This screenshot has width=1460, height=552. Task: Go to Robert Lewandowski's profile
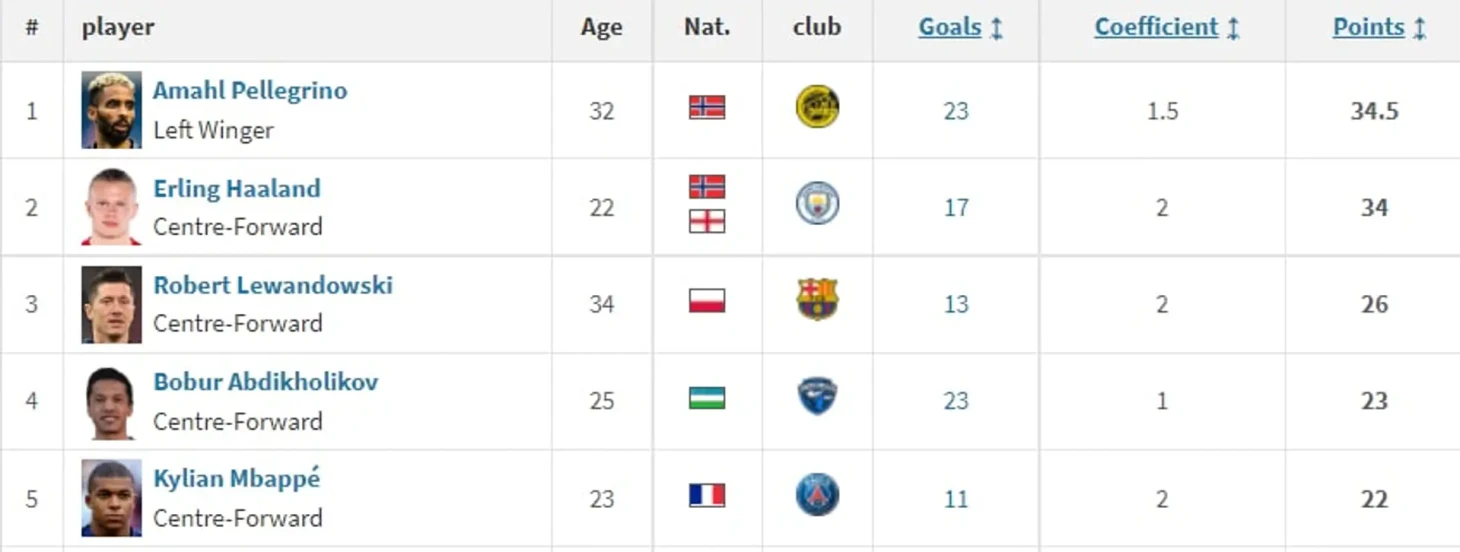(x=273, y=285)
